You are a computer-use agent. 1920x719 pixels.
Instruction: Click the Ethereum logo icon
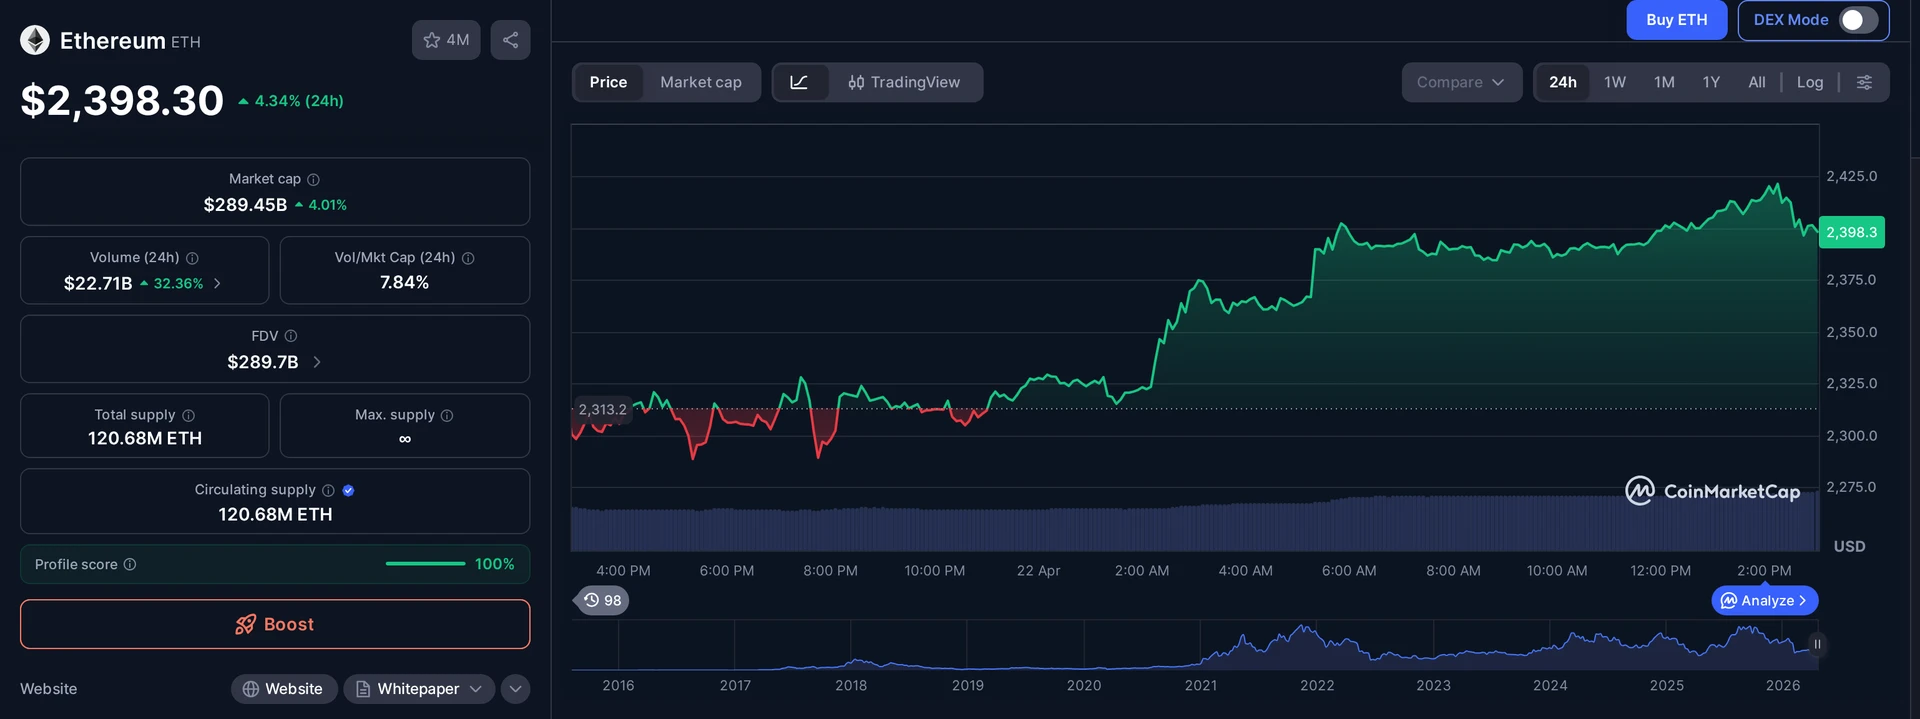click(x=35, y=40)
